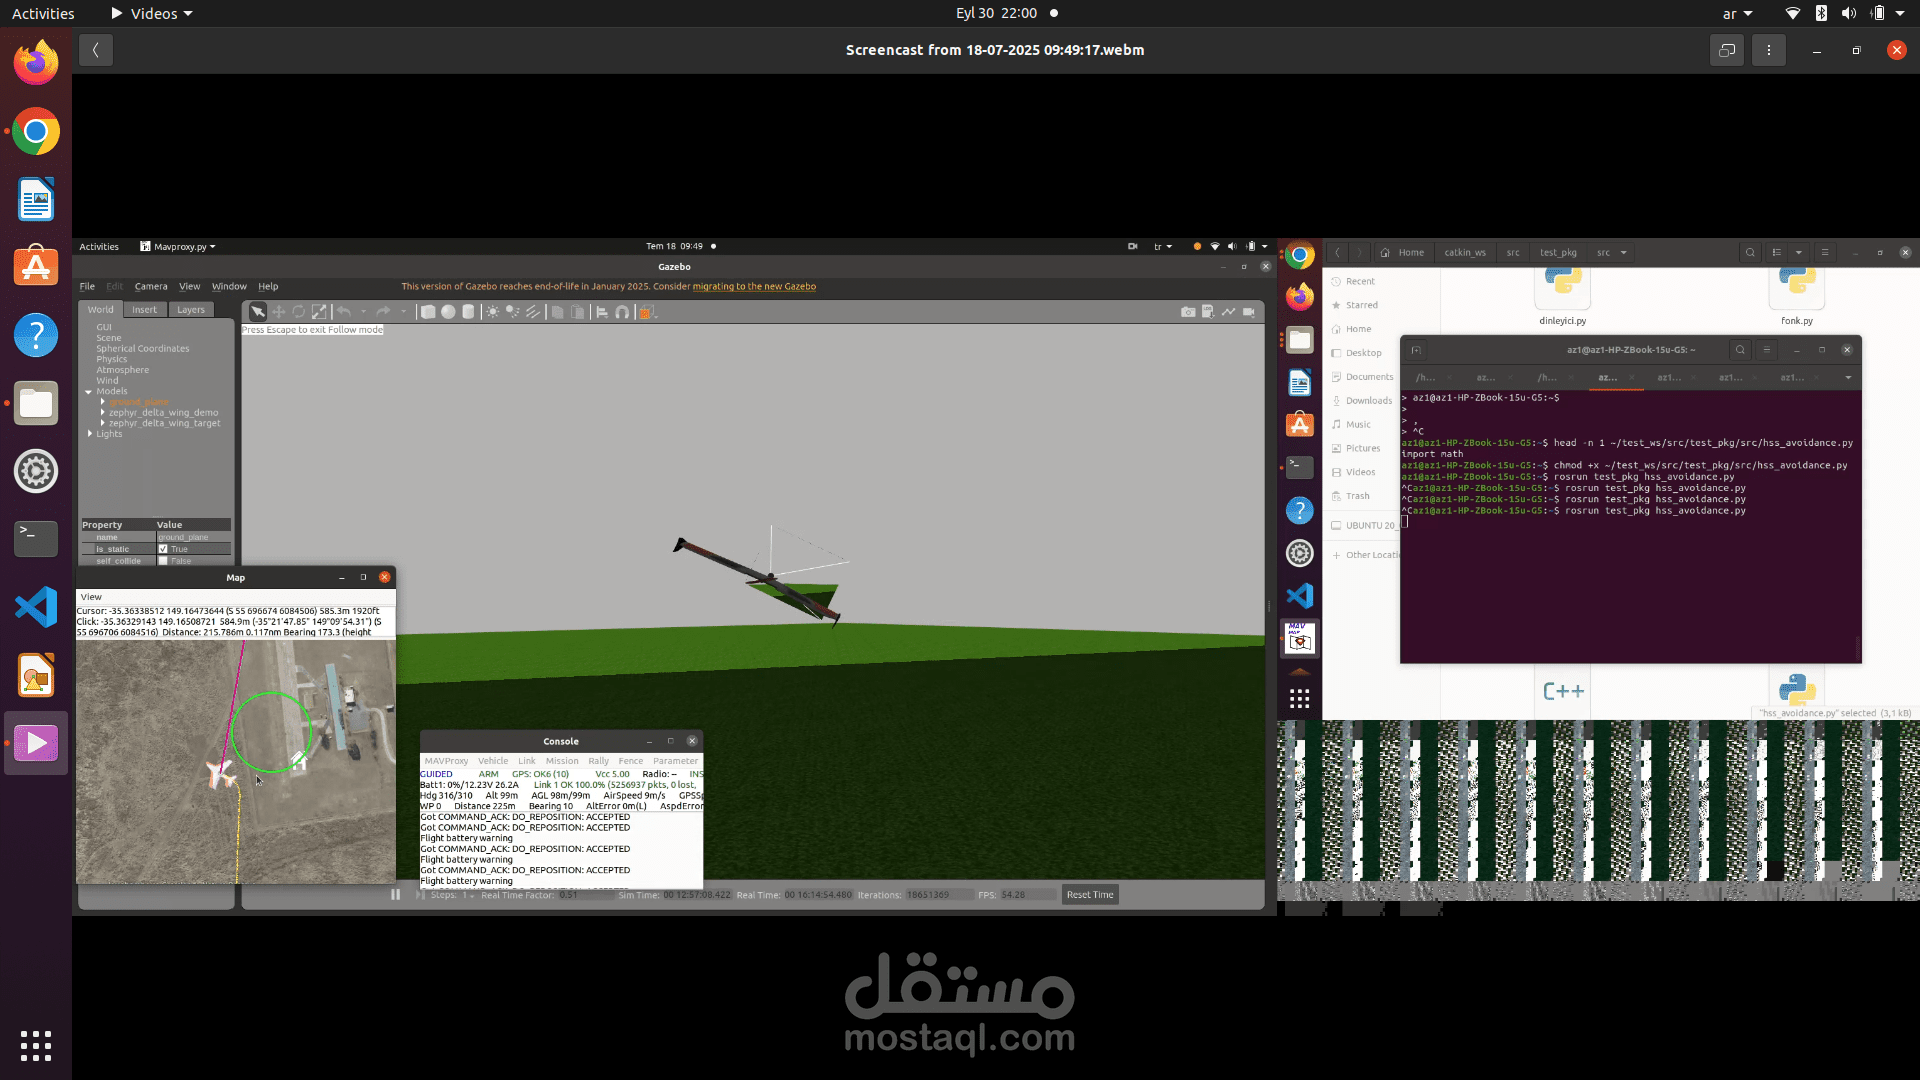
Task: Select the Rotate mode tool in Gazebo
Action: pos(298,312)
